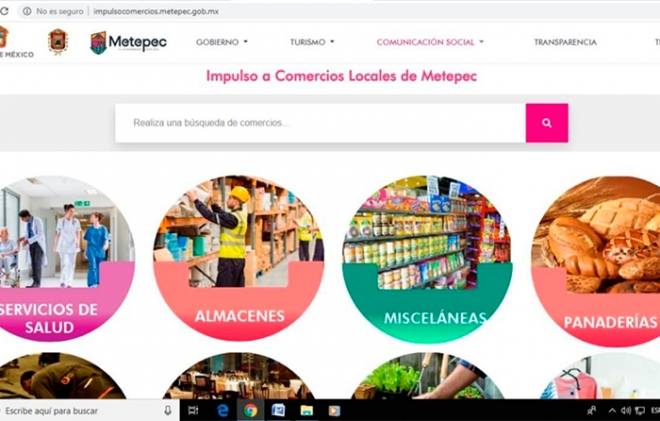Open the Misceláneas category circle
The image size is (660, 421).
pyautogui.click(x=427, y=259)
